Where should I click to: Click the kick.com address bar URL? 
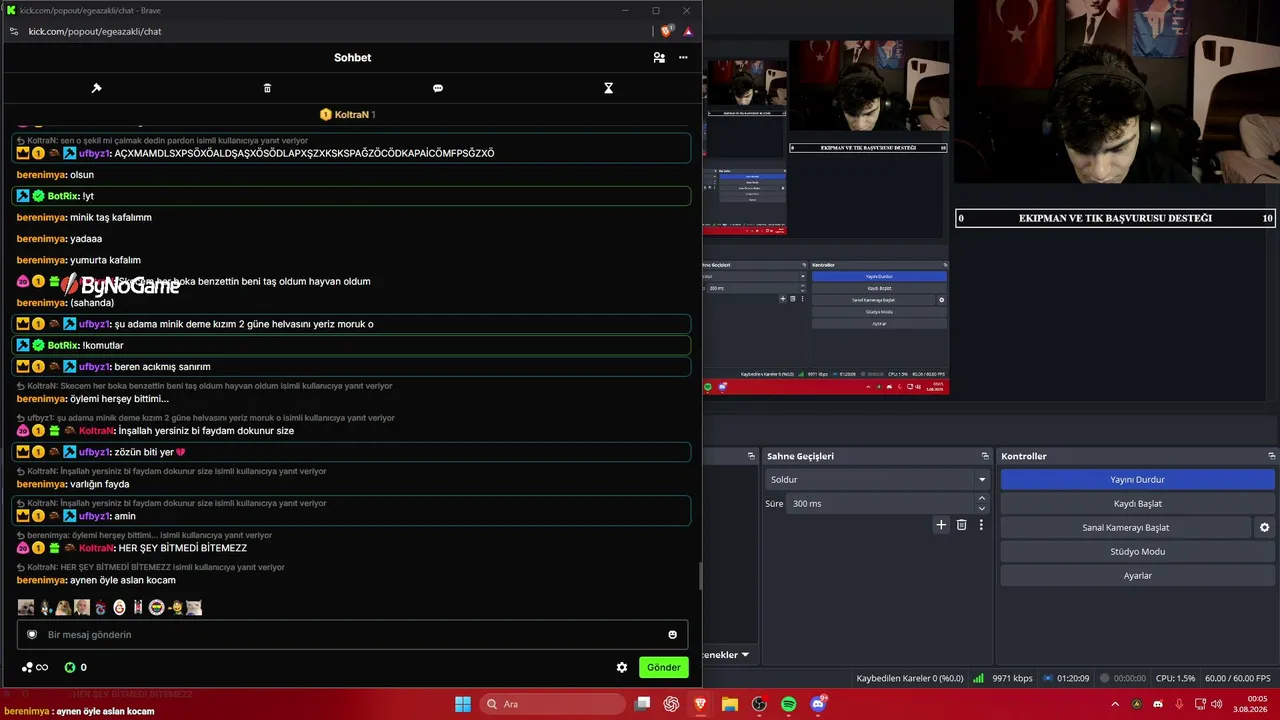(x=95, y=31)
